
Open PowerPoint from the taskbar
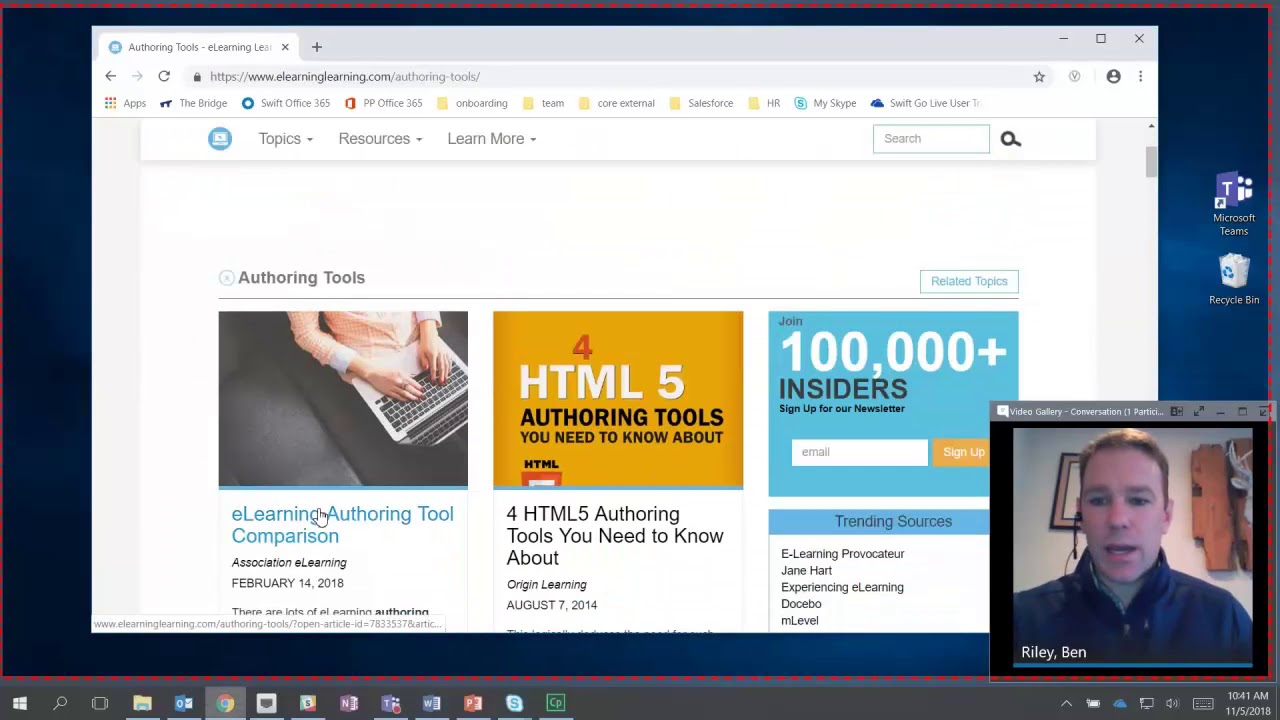pyautogui.click(x=473, y=703)
